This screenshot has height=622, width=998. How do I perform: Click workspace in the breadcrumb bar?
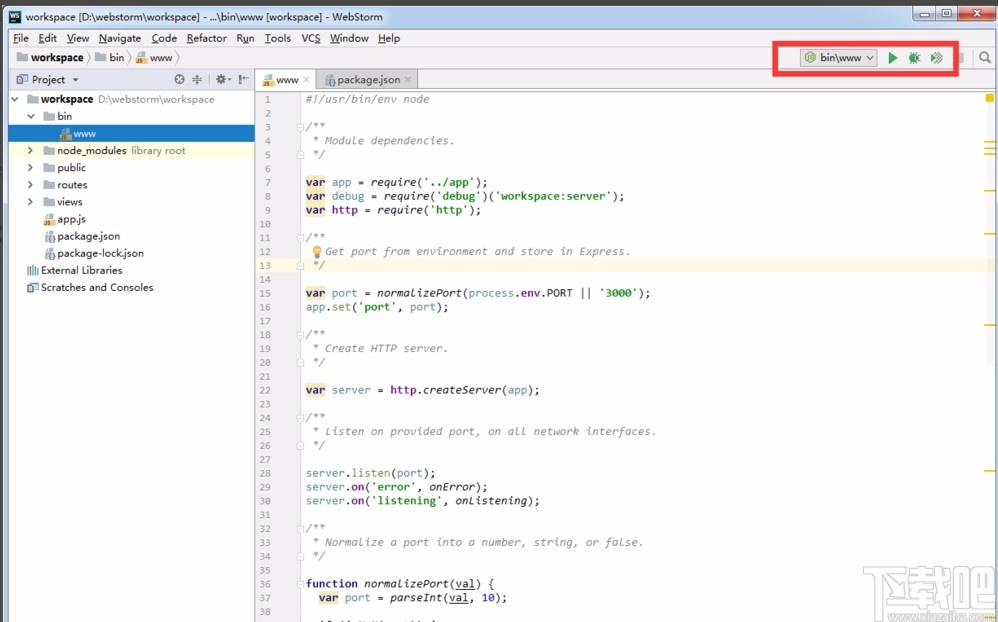coord(50,58)
